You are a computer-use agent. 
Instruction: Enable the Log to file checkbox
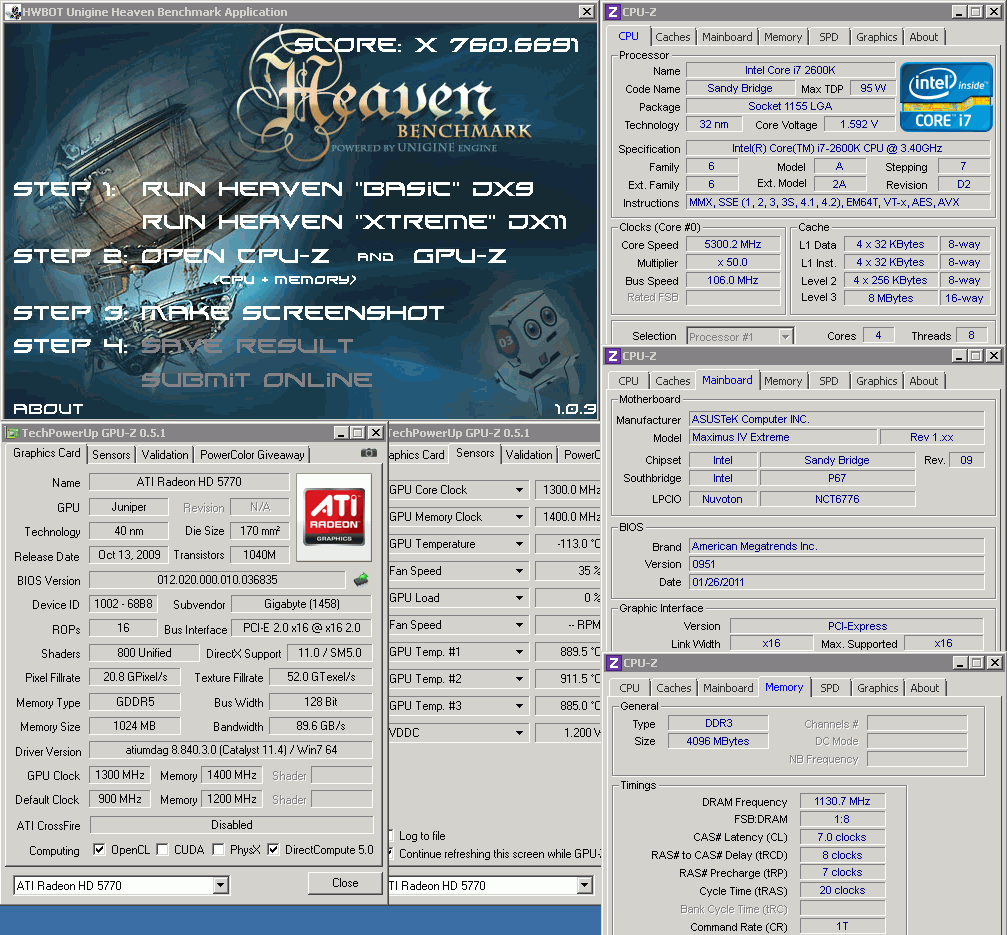point(390,835)
